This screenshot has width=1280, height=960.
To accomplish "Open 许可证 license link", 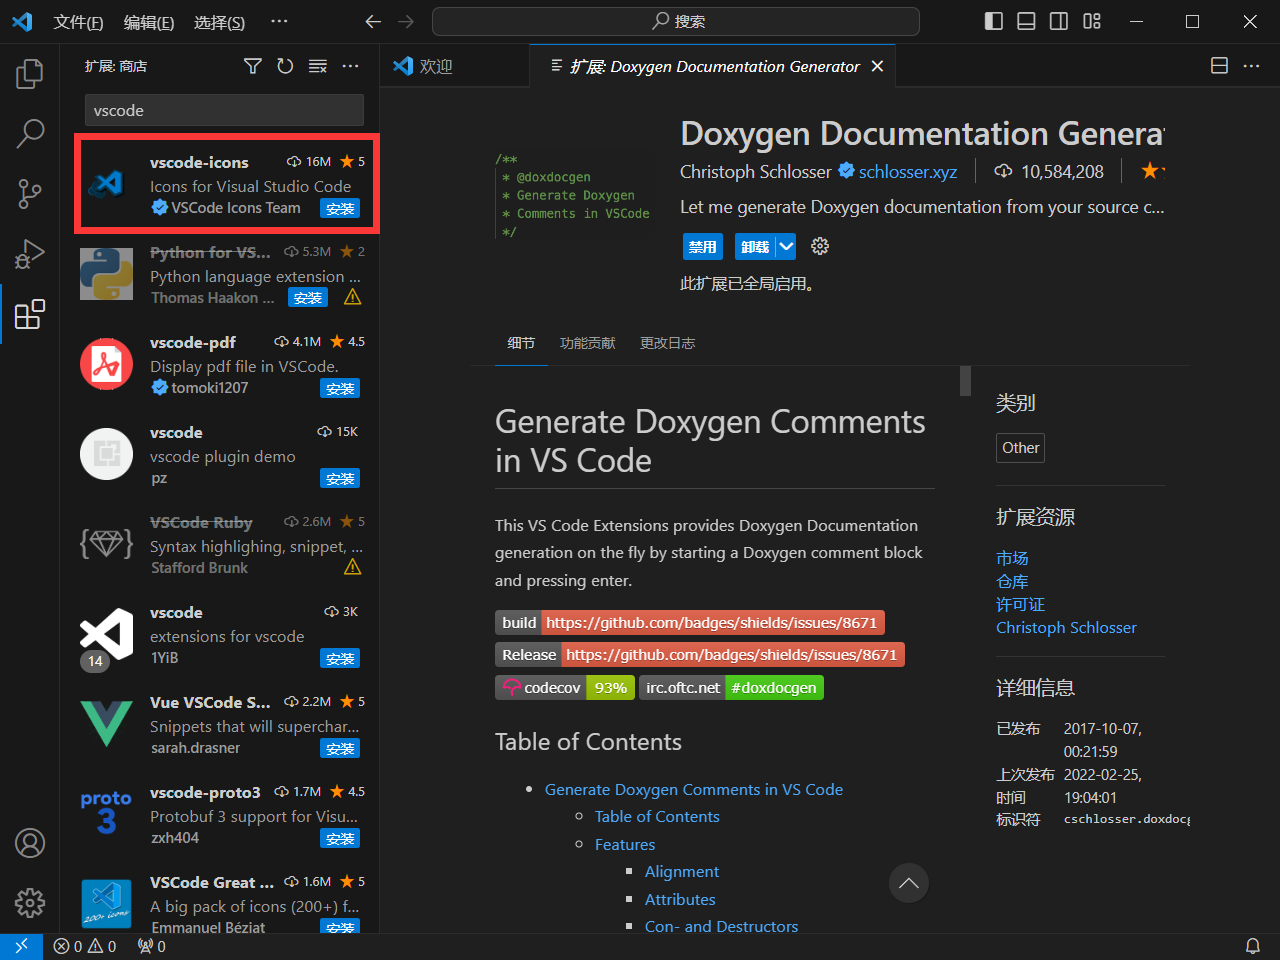I will click(1020, 604).
